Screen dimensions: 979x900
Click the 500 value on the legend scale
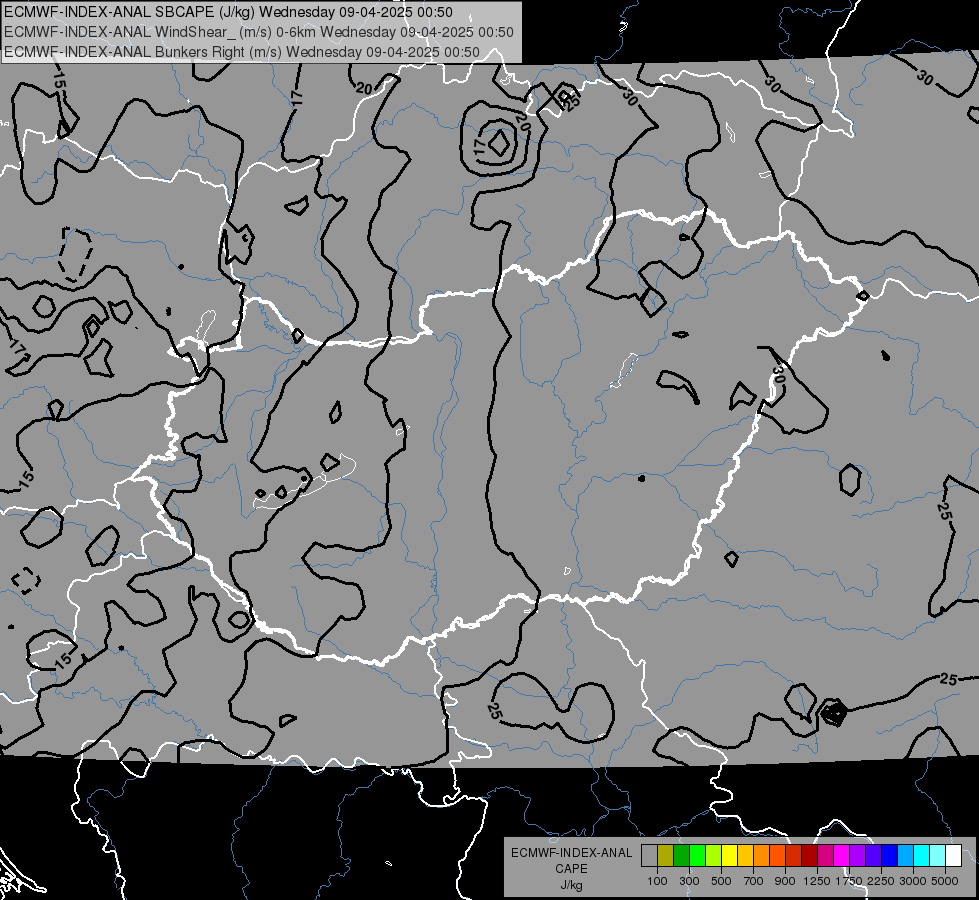click(721, 881)
